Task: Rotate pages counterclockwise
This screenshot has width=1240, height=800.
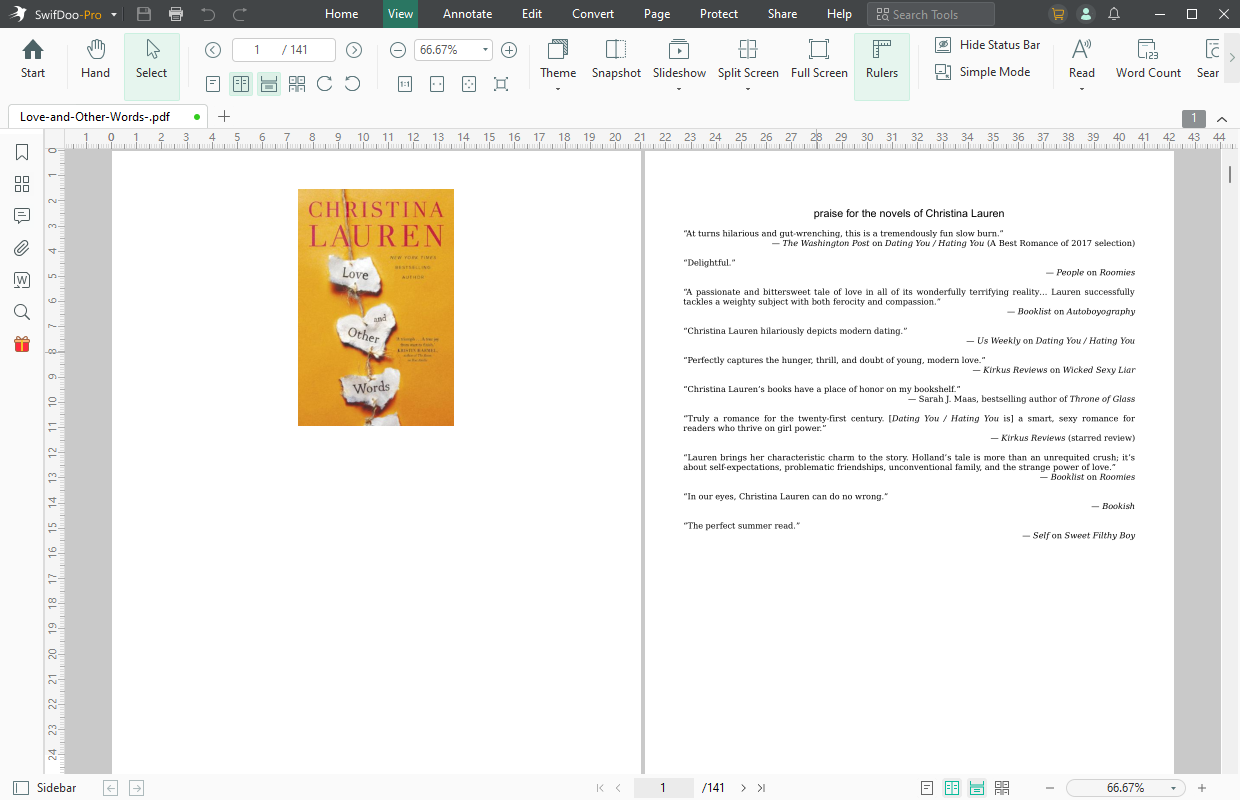Action: (x=352, y=84)
